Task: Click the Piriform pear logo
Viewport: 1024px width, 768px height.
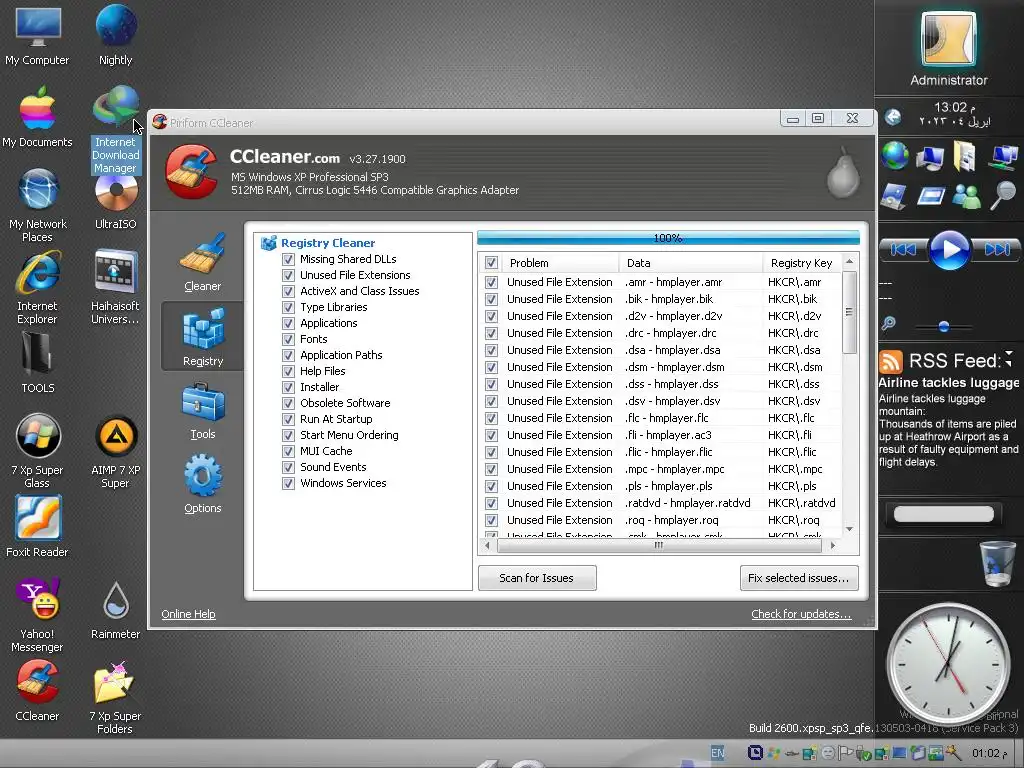Action: tap(842, 172)
